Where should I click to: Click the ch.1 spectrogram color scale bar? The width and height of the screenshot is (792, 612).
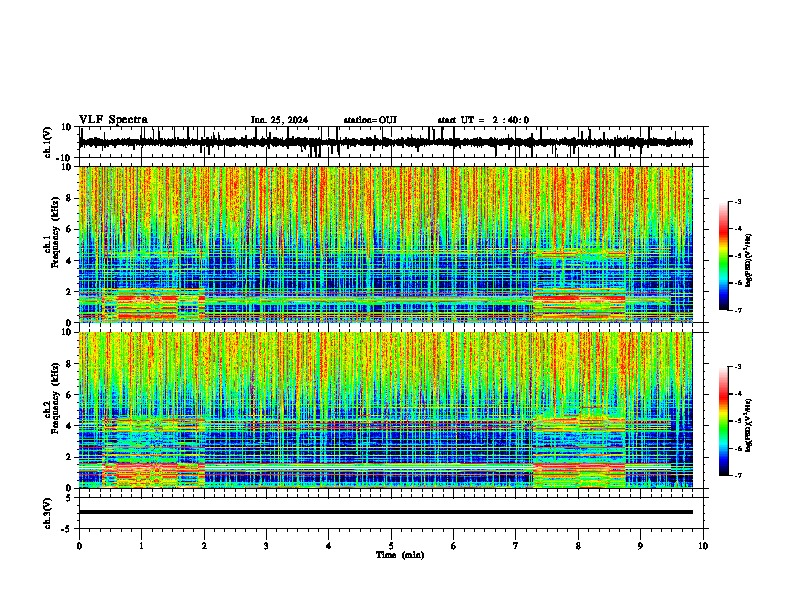click(x=724, y=256)
